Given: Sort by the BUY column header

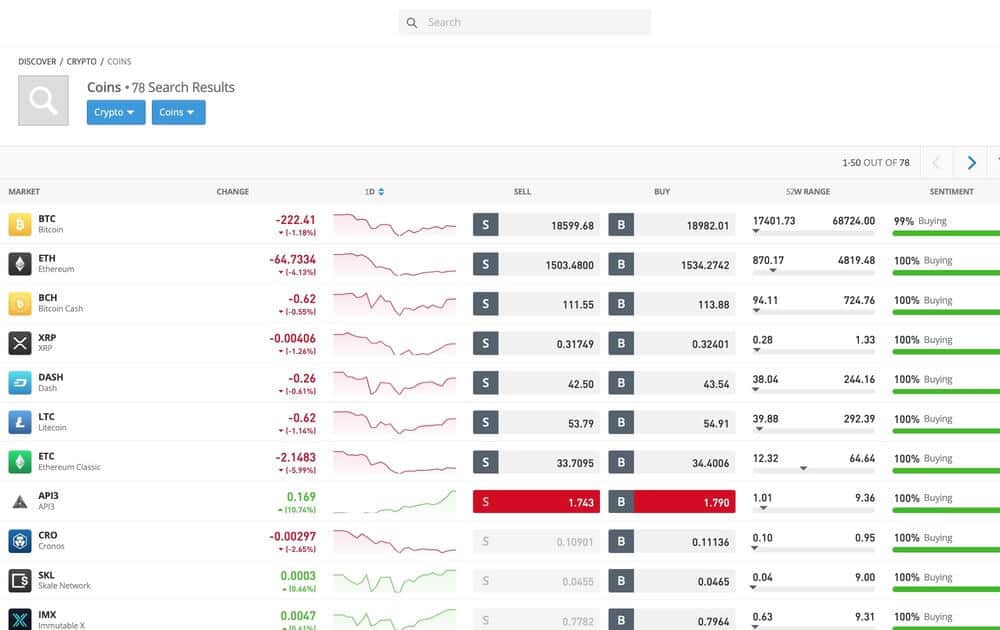Looking at the screenshot, I should [x=662, y=191].
